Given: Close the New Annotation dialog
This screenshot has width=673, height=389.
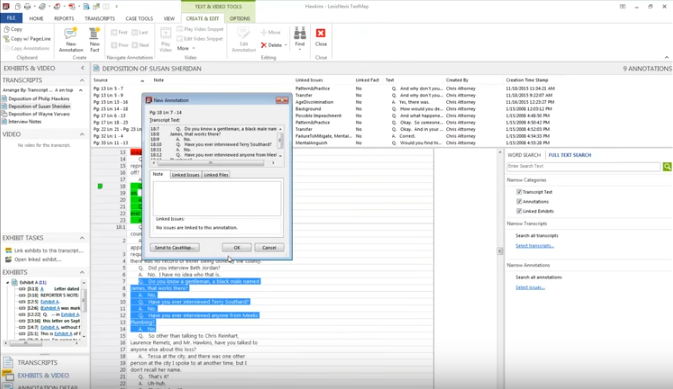Looking at the screenshot, I should click(x=282, y=100).
